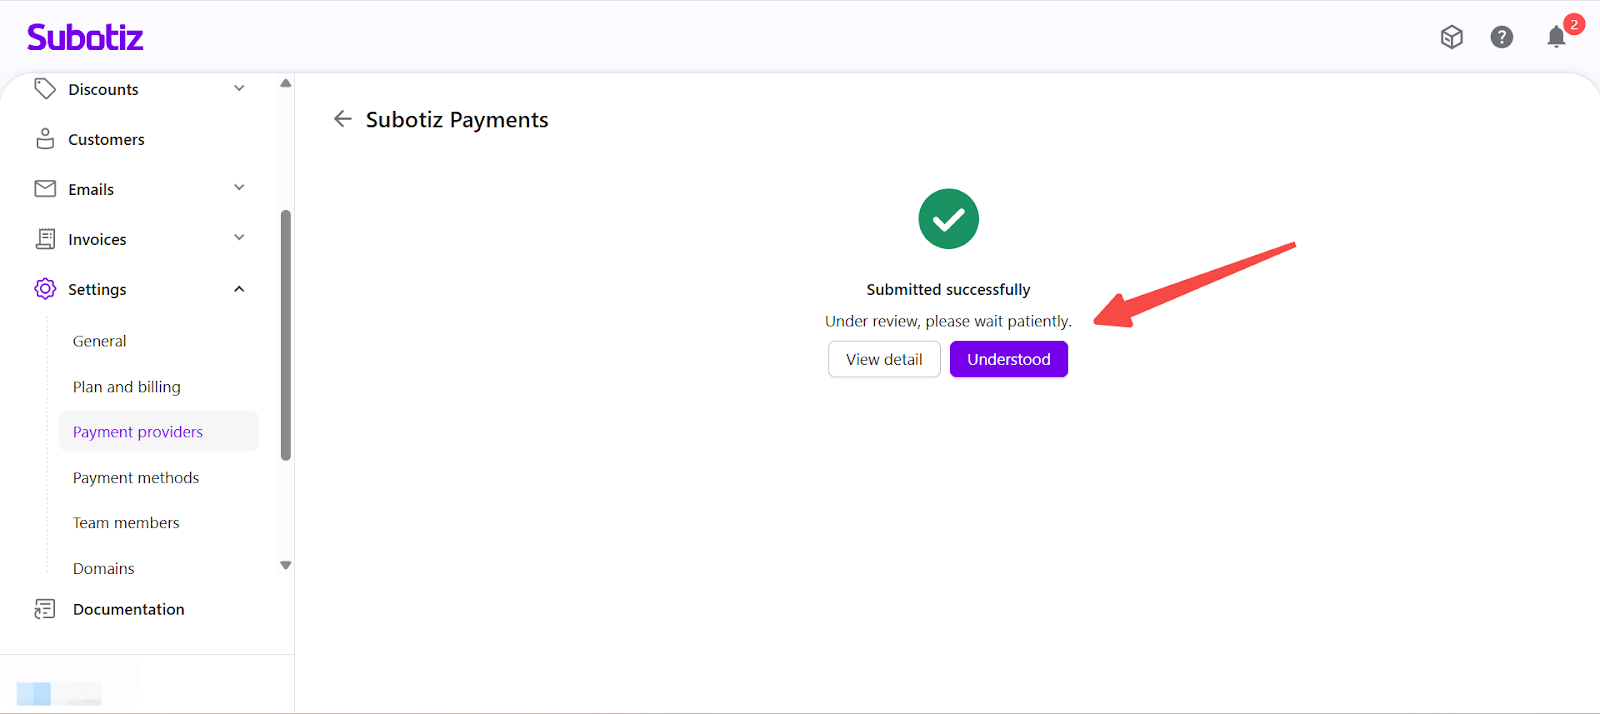
Task: Click the Subotiz logo
Action: (85, 38)
